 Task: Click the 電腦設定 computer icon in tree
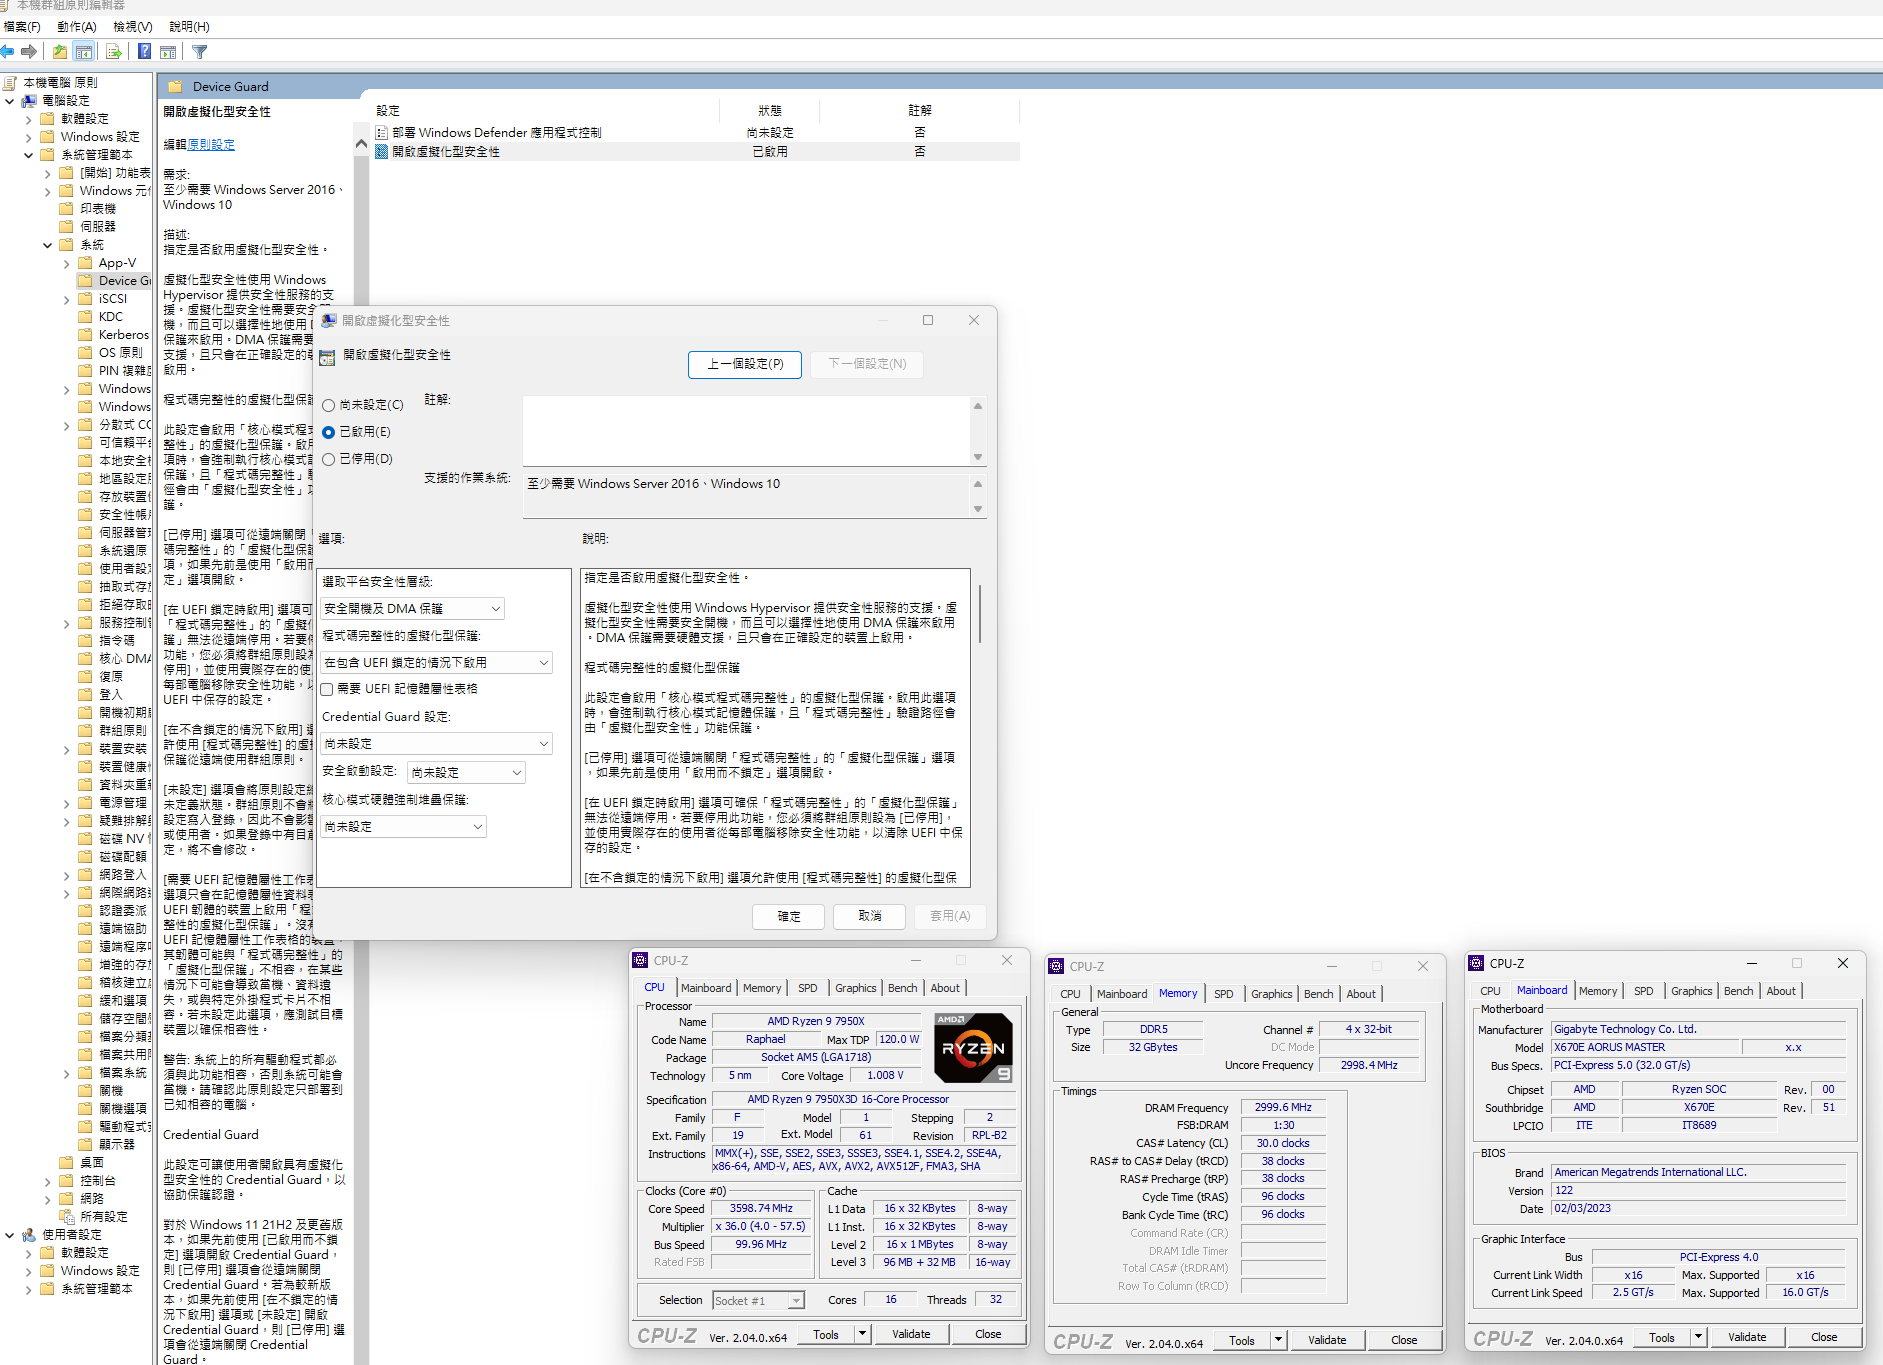point(29,101)
